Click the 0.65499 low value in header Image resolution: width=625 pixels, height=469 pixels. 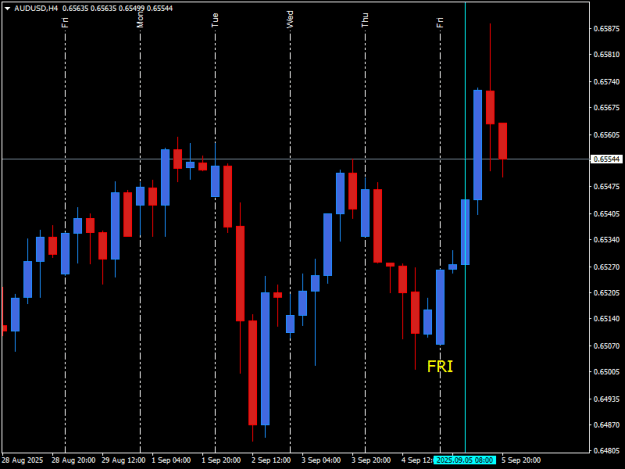[x=132, y=8]
